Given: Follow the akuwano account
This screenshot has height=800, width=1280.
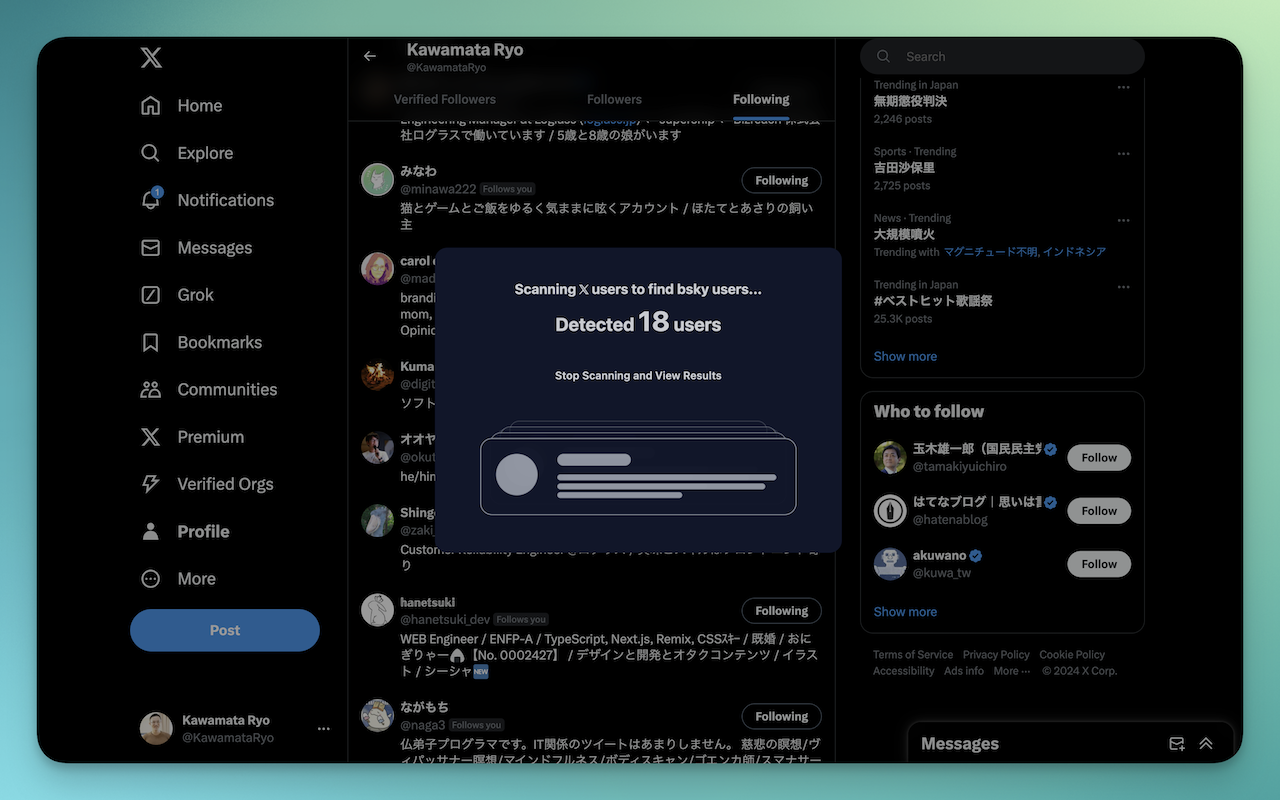Looking at the screenshot, I should (1098, 563).
